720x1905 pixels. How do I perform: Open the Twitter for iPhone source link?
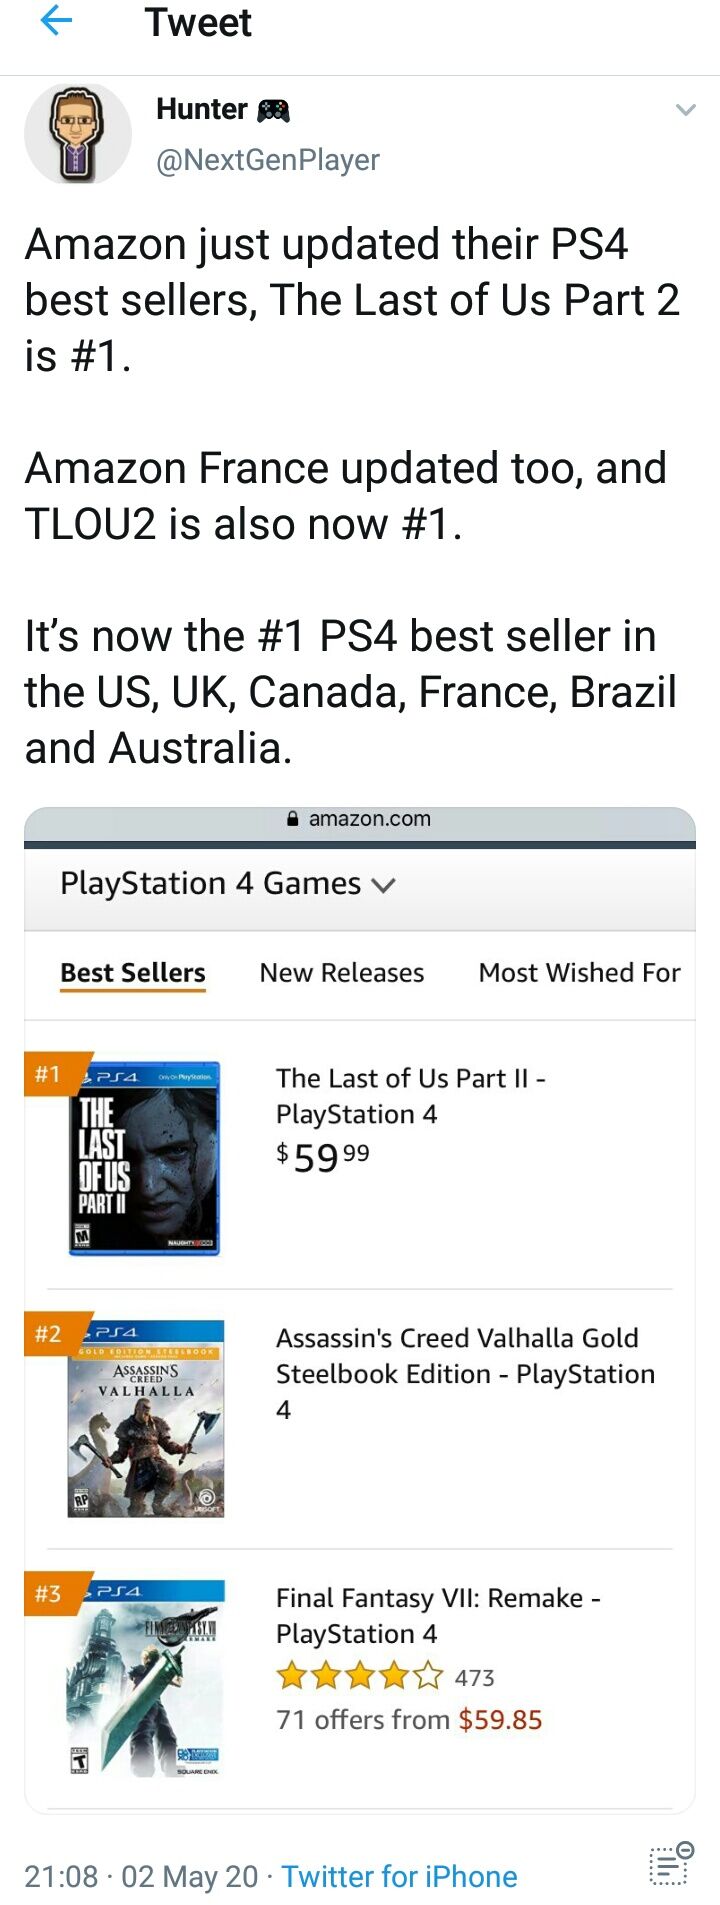coord(399,1876)
